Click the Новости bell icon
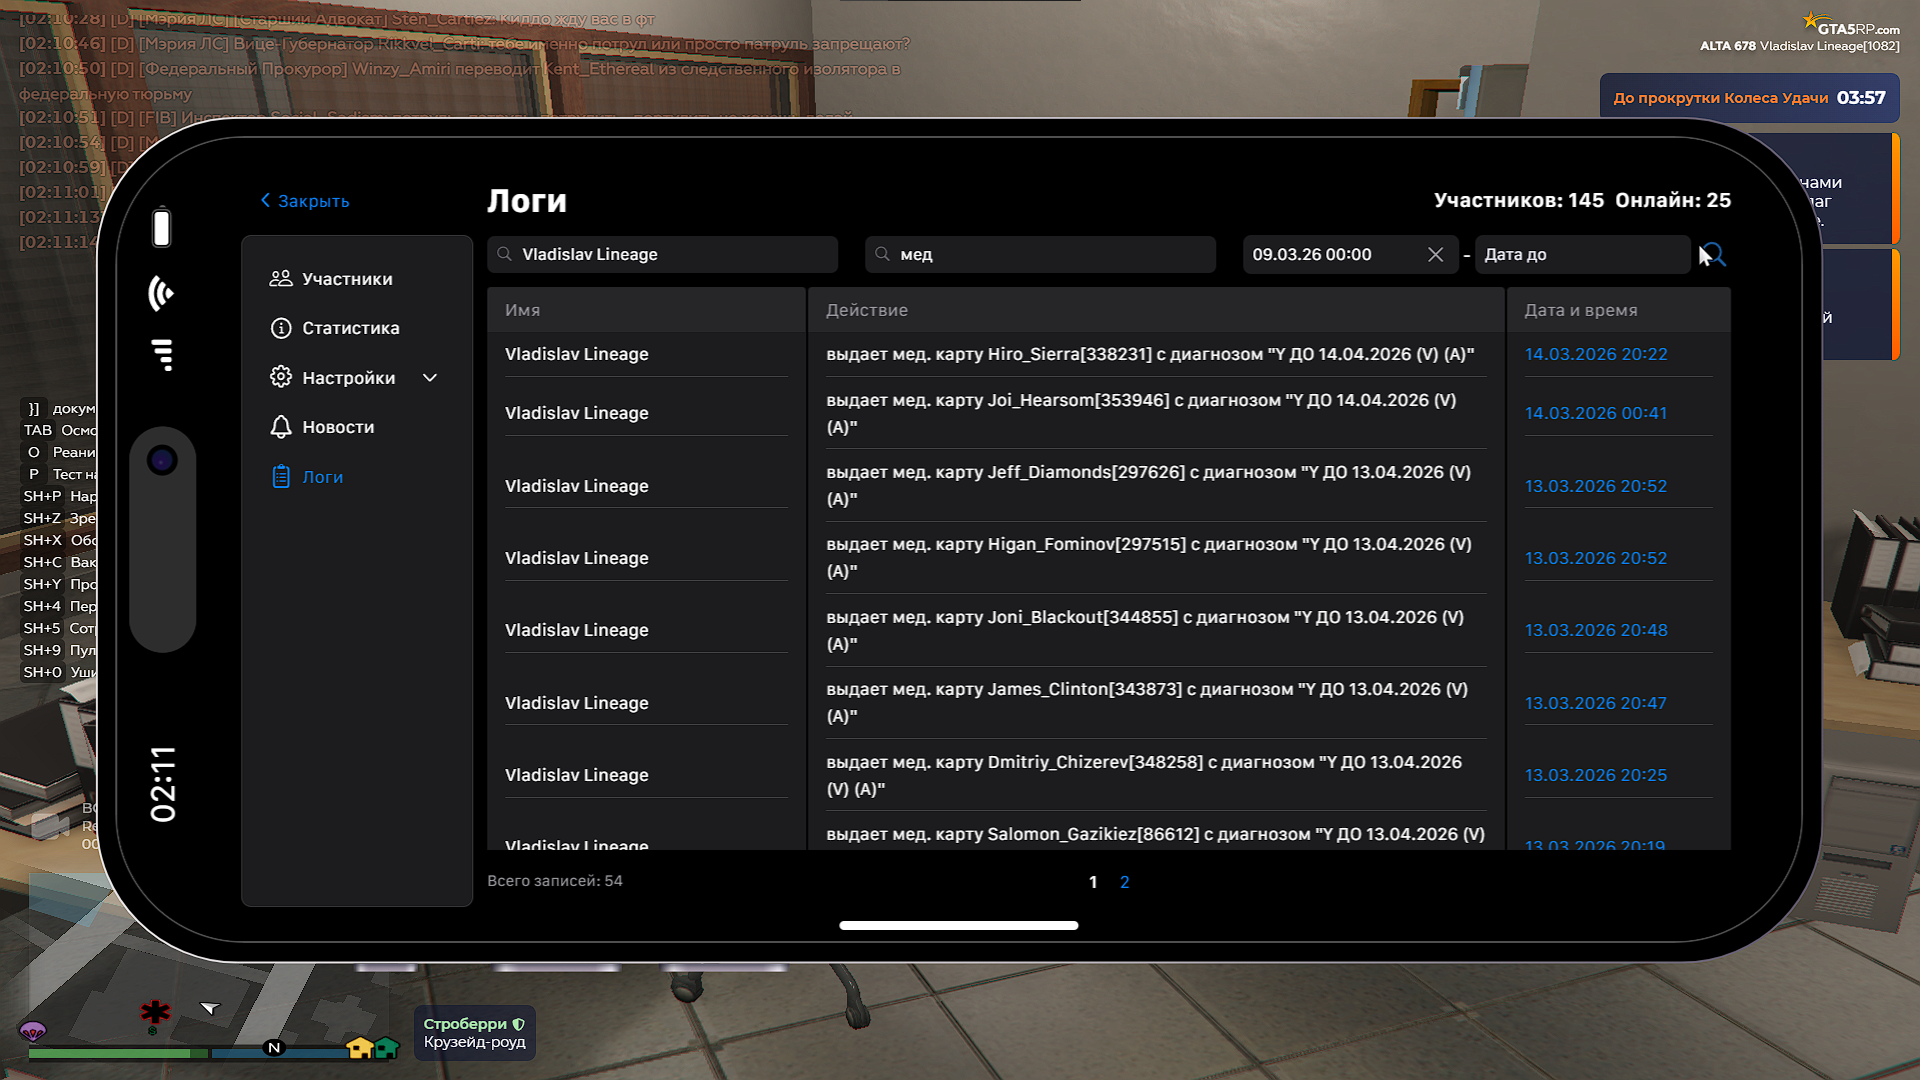This screenshot has width=1920, height=1080. (x=281, y=427)
